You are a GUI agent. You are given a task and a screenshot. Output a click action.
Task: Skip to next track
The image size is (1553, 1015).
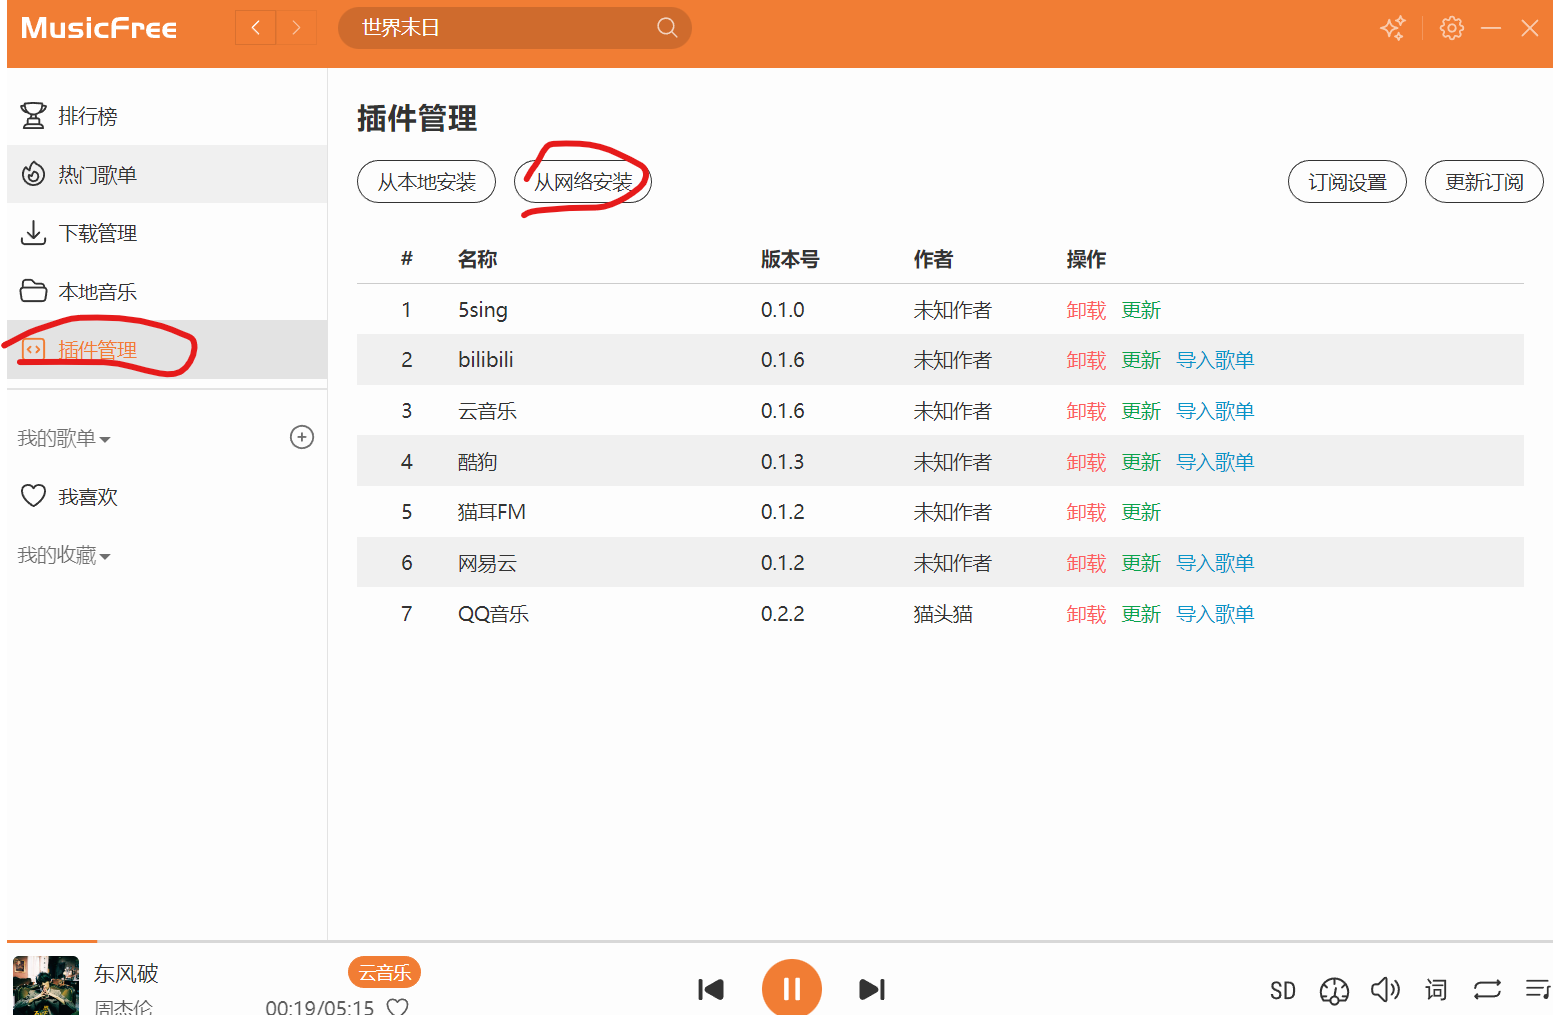[872, 990]
